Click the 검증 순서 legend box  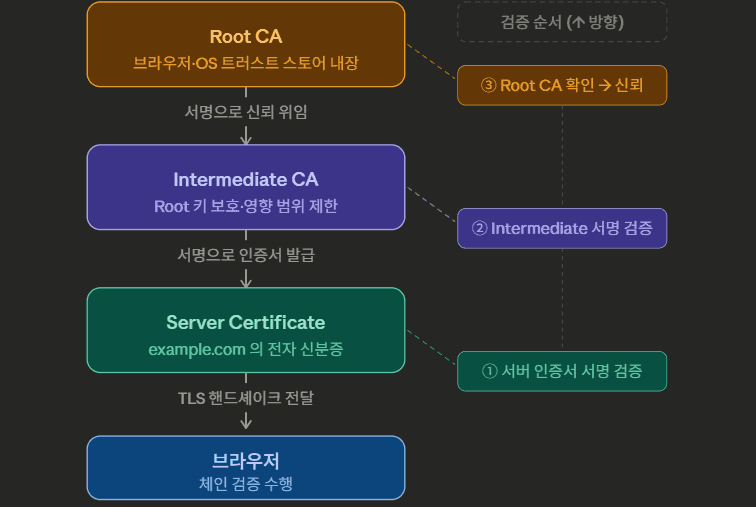coord(562,22)
